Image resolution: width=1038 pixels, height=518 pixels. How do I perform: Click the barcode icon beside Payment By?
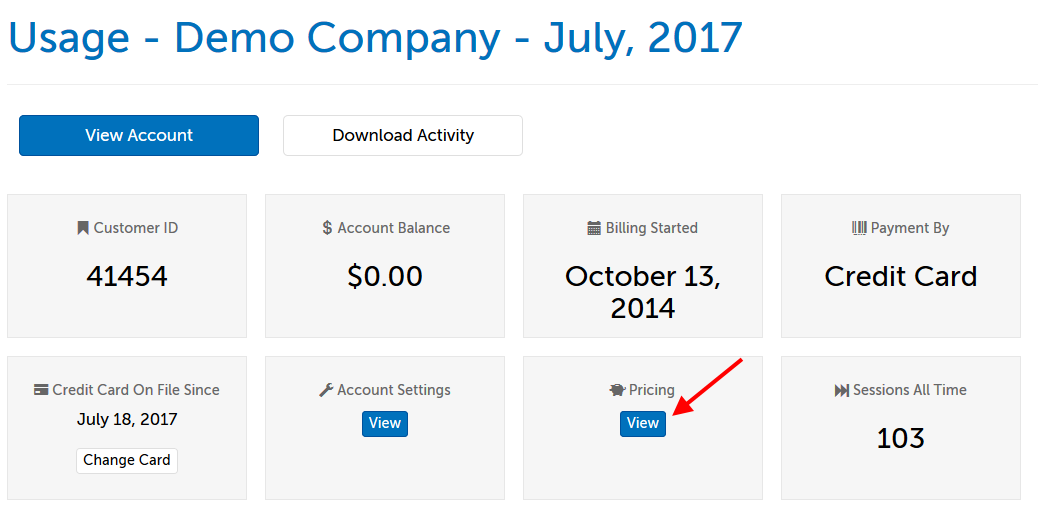(859, 228)
